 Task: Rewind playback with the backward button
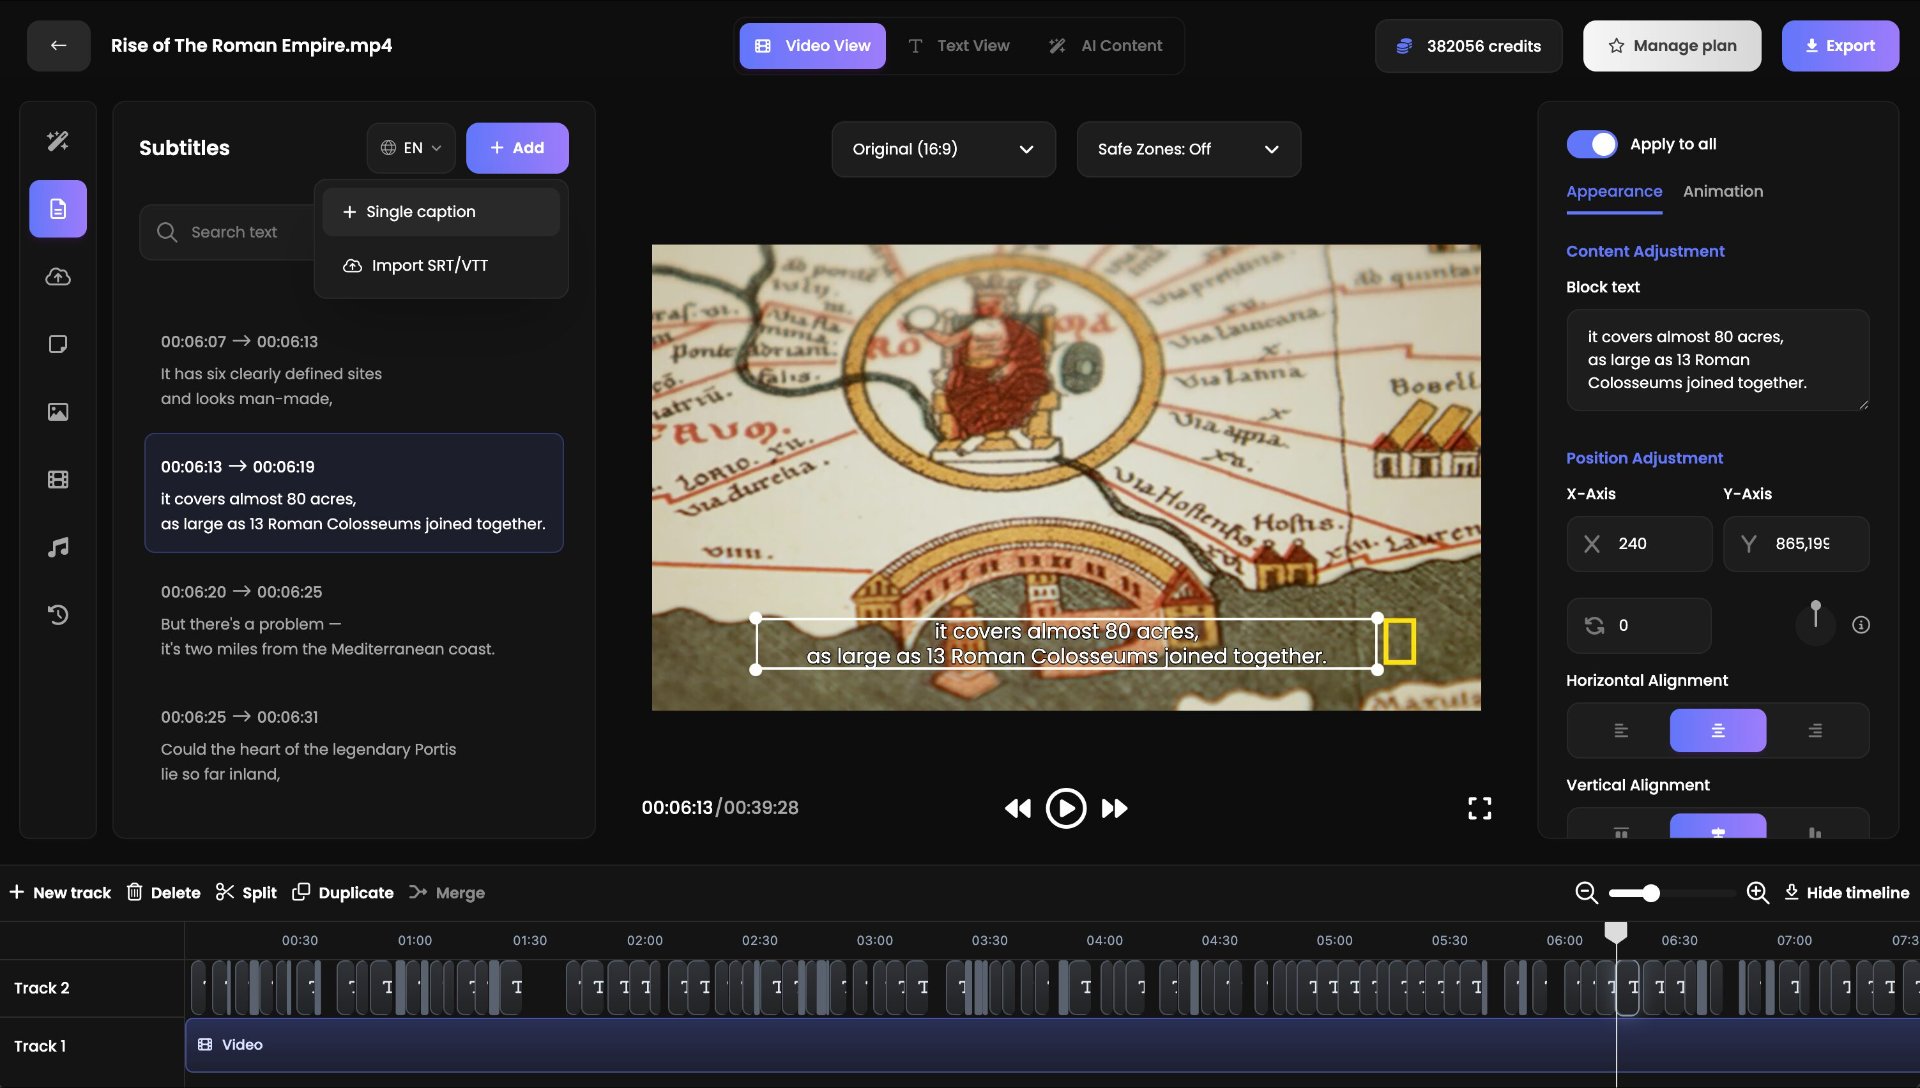click(x=1018, y=808)
